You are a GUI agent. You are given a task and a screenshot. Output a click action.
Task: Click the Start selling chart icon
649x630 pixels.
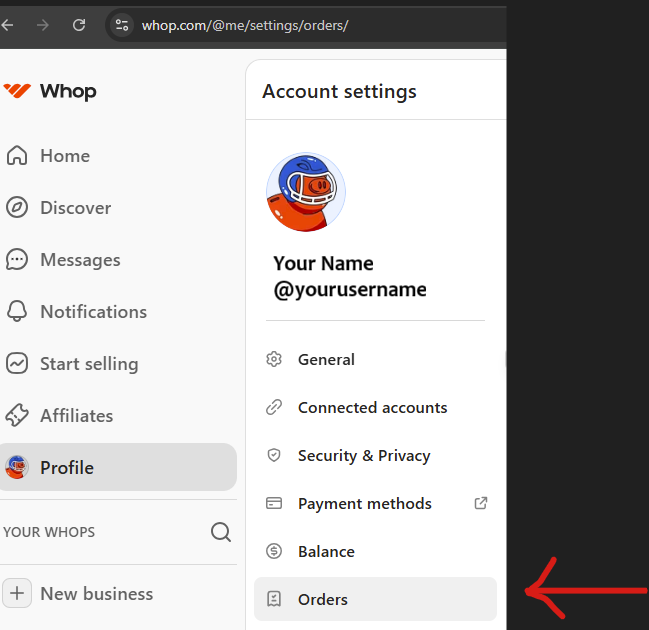[17, 364]
